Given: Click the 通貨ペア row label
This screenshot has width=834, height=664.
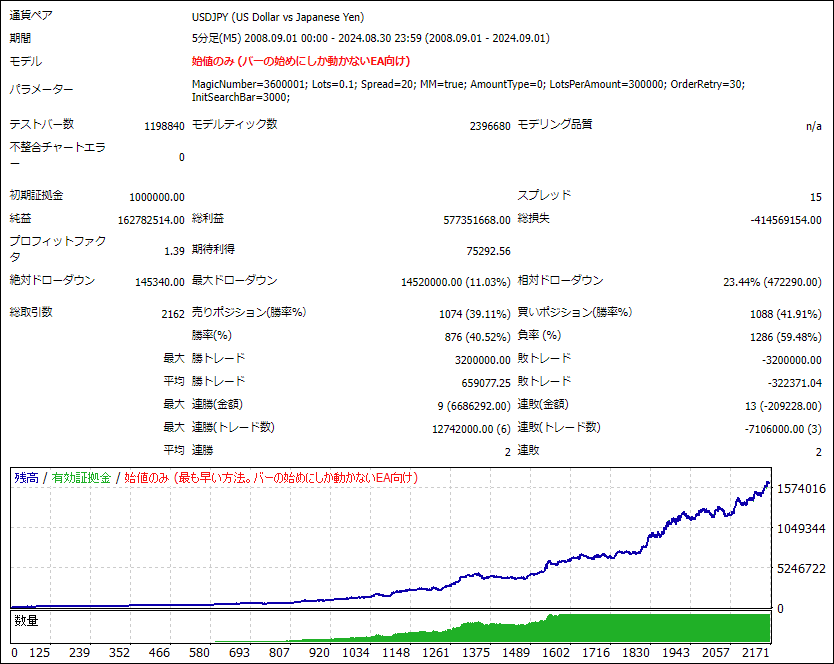Looking at the screenshot, I should [31, 15].
